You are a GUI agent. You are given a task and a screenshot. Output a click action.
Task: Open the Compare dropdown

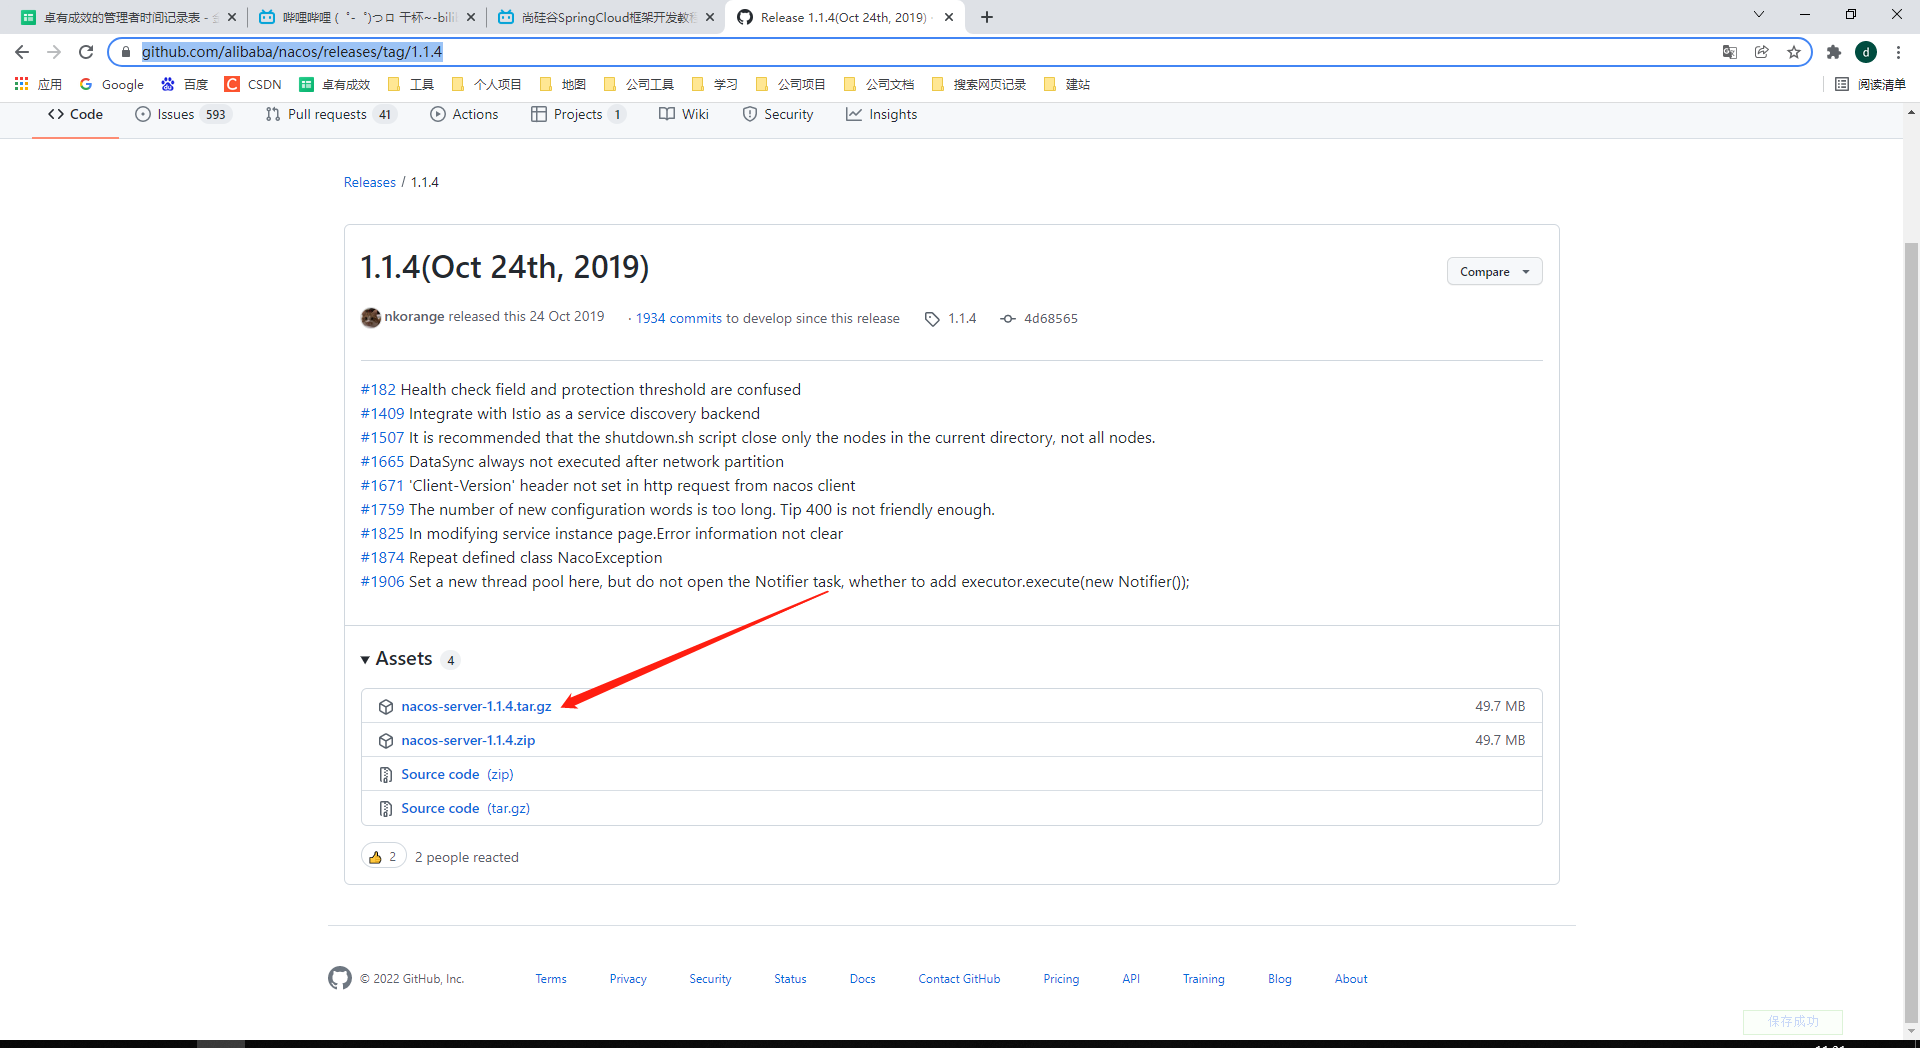[x=1494, y=272]
